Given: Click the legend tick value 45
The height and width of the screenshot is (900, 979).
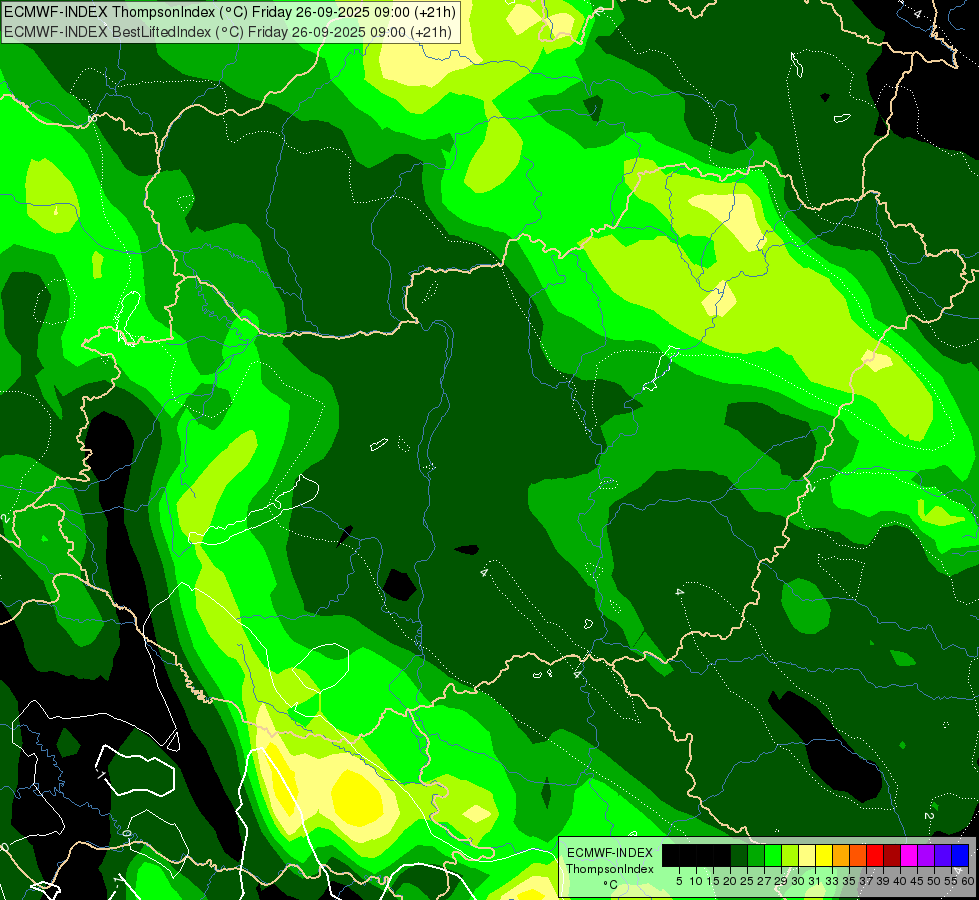Looking at the screenshot, I should [917, 881].
